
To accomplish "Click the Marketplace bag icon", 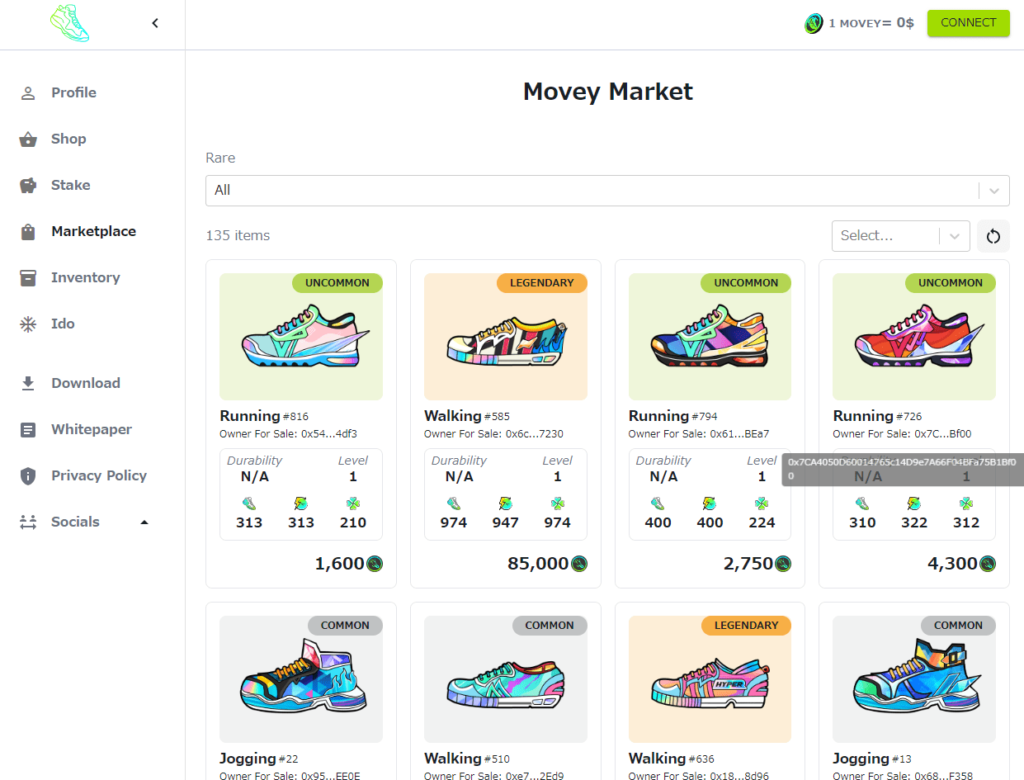I will coord(28,232).
